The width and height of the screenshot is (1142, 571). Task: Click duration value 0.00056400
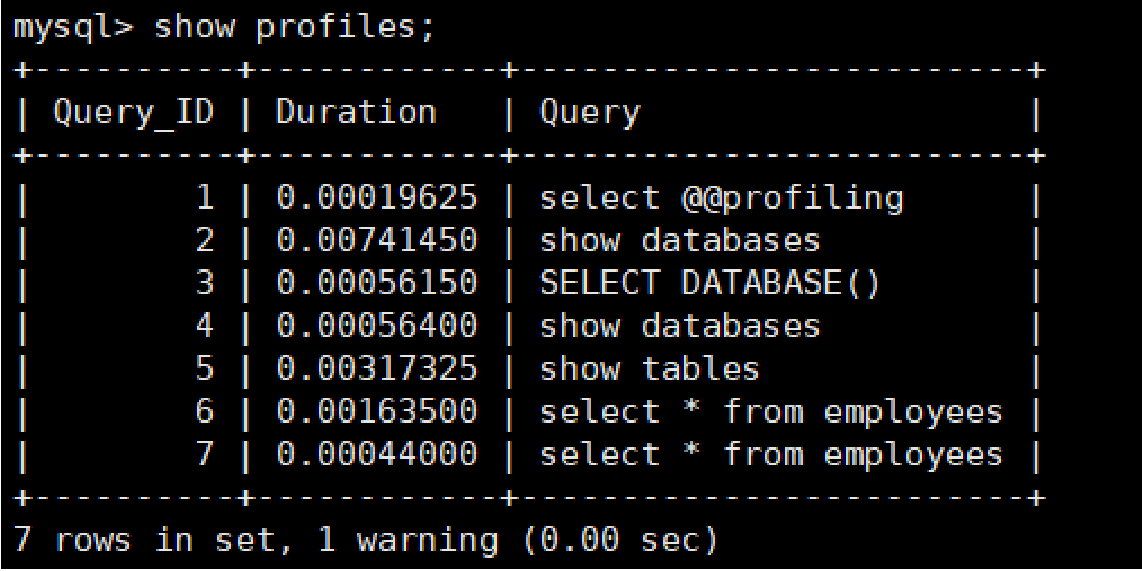377,326
